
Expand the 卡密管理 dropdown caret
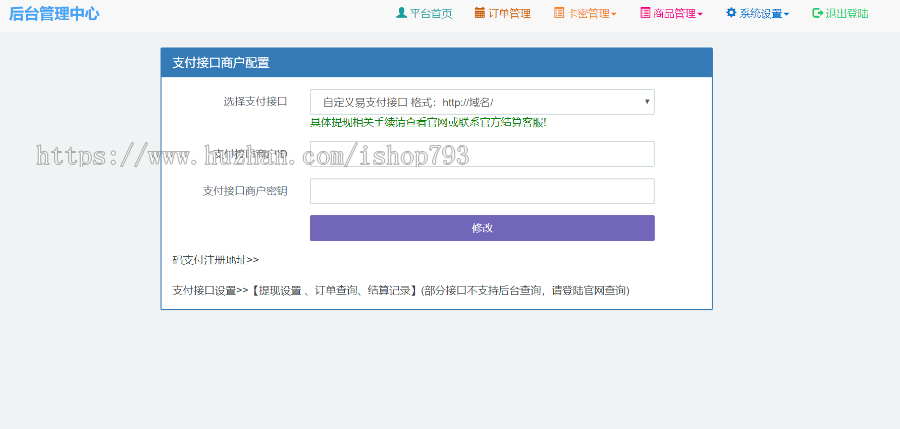pyautogui.click(x=614, y=15)
